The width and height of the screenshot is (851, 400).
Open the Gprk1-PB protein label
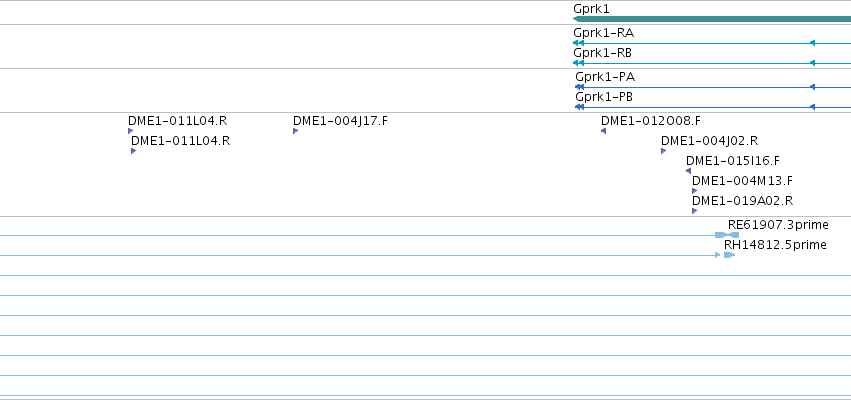pyautogui.click(x=604, y=97)
